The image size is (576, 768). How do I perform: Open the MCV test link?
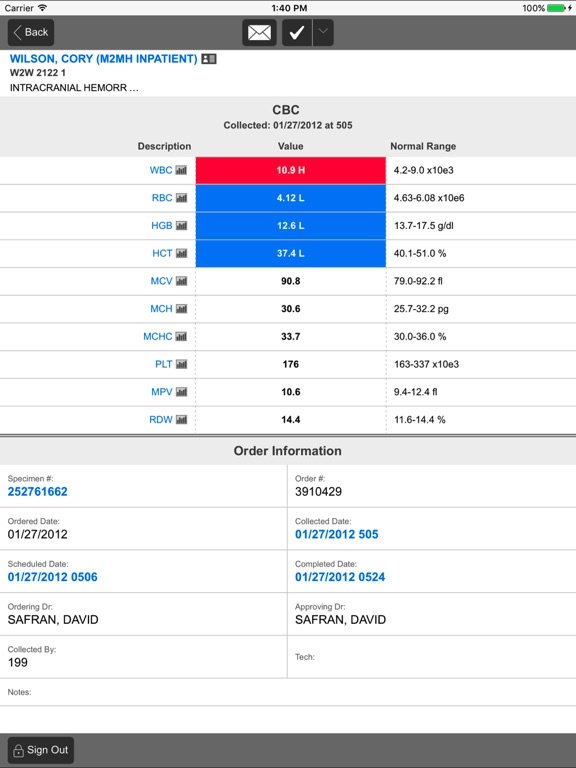pos(161,281)
